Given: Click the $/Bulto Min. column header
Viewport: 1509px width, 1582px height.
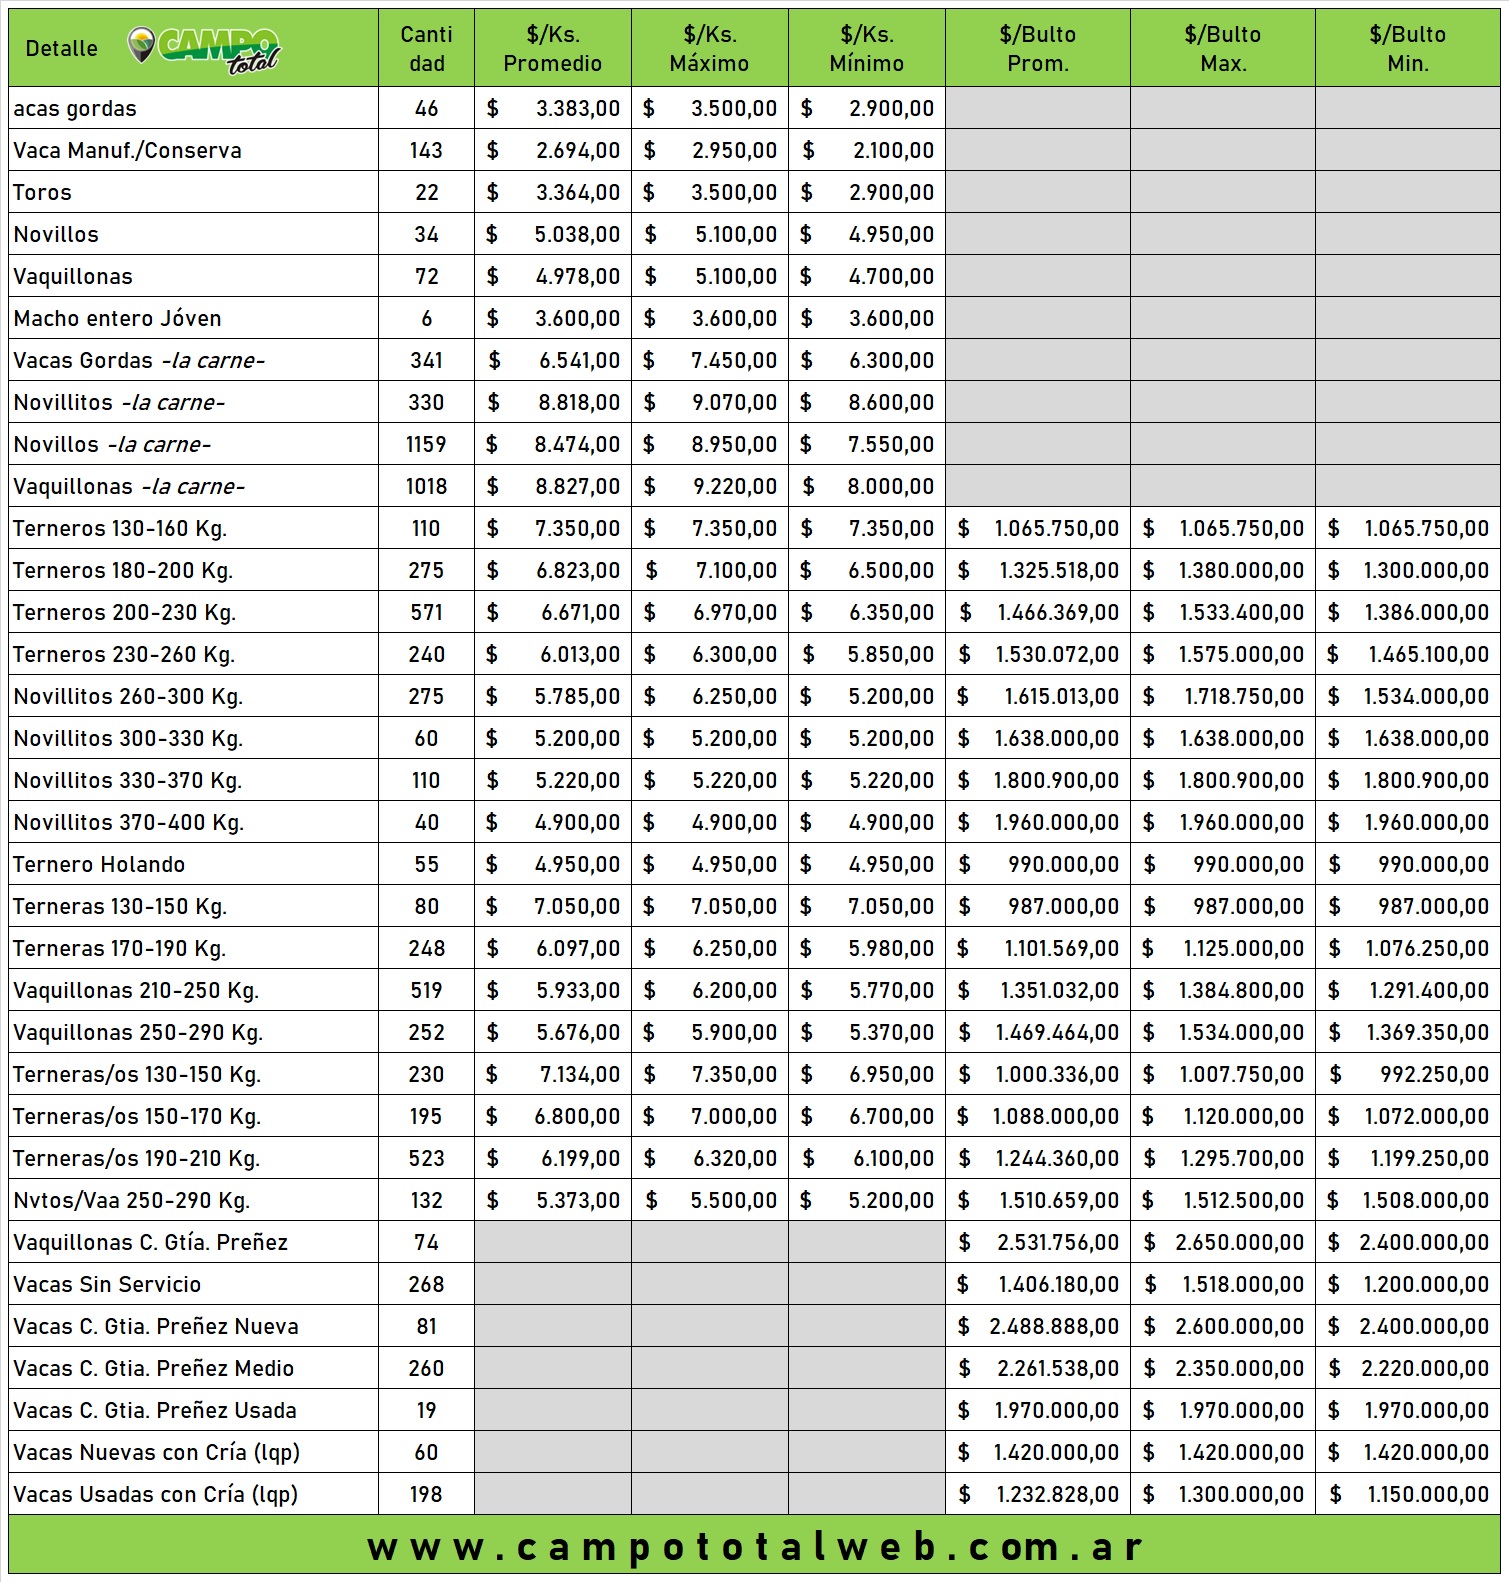Looking at the screenshot, I should pos(1407,49).
